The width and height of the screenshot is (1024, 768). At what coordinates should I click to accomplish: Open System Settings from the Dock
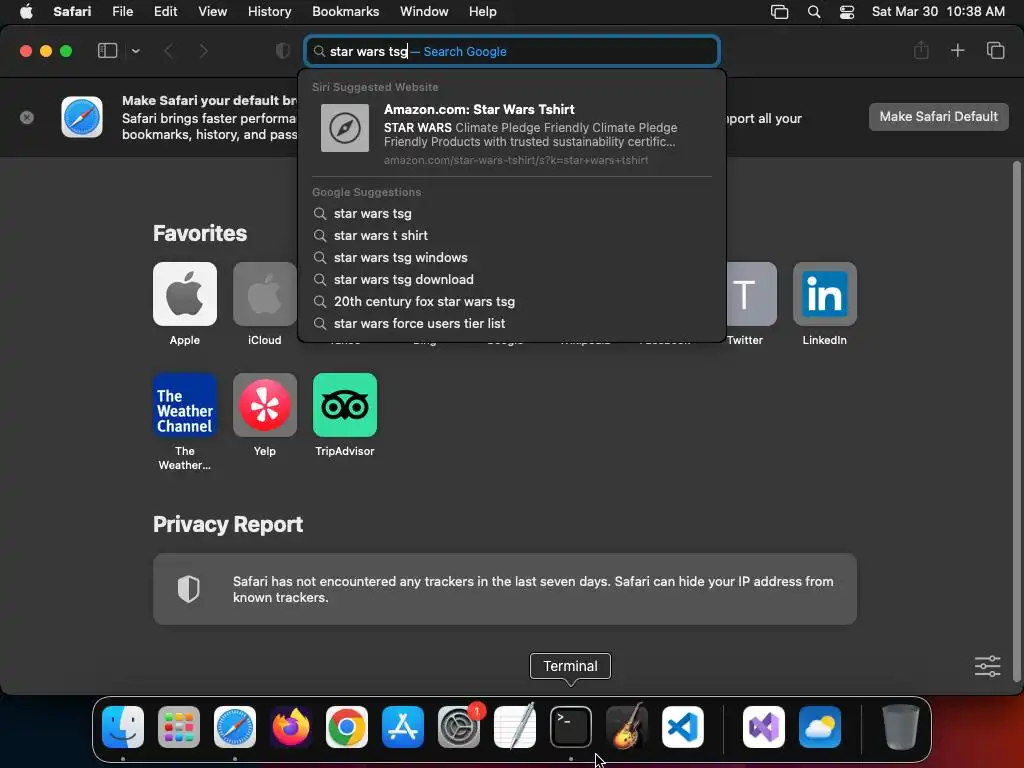(459, 727)
